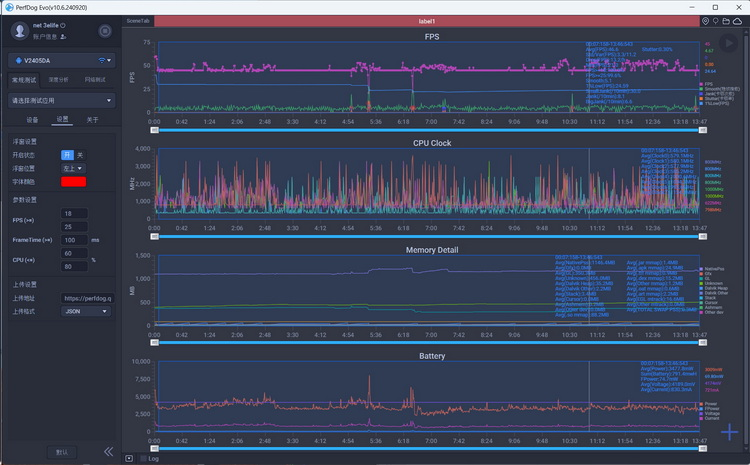Click the PerfDog app logo in title bar
This screenshot has height=465, width=750.
click(x=9, y=7)
